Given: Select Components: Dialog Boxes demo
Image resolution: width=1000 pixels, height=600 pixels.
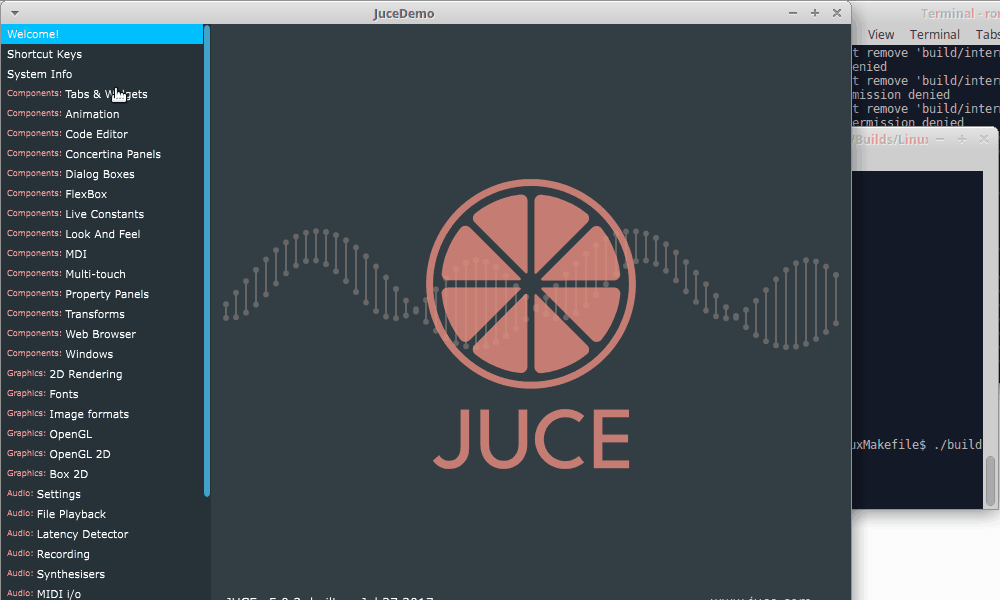Looking at the screenshot, I should point(102,174).
